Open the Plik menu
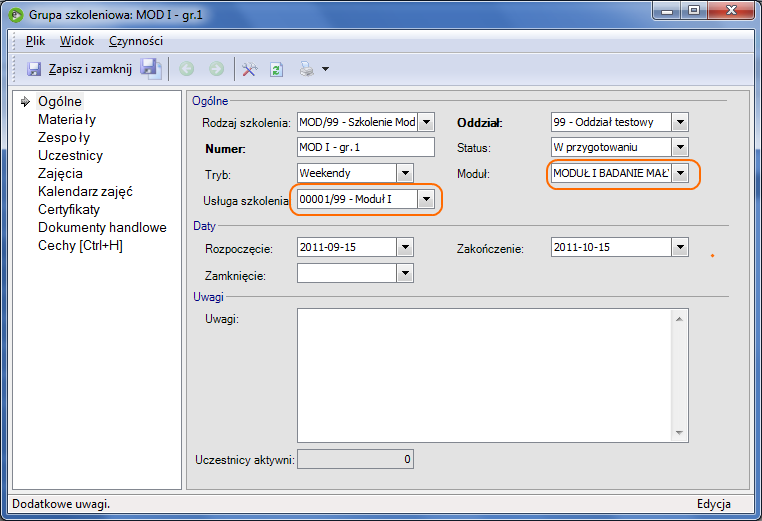This screenshot has height=521, width=762. pyautogui.click(x=35, y=41)
